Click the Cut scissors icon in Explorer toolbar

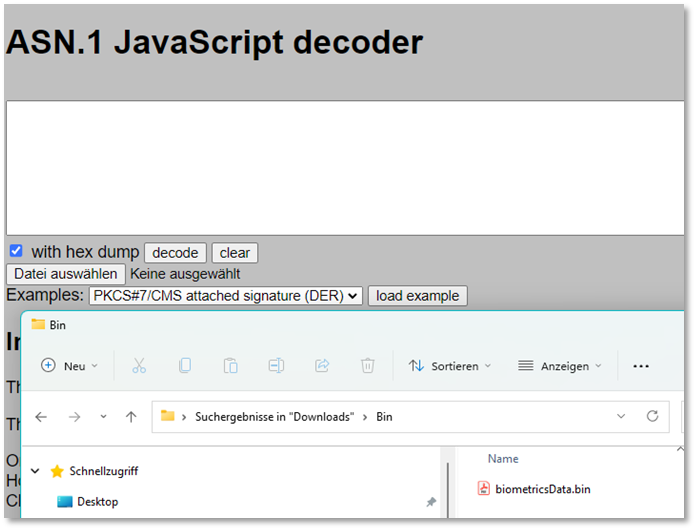pos(139,366)
